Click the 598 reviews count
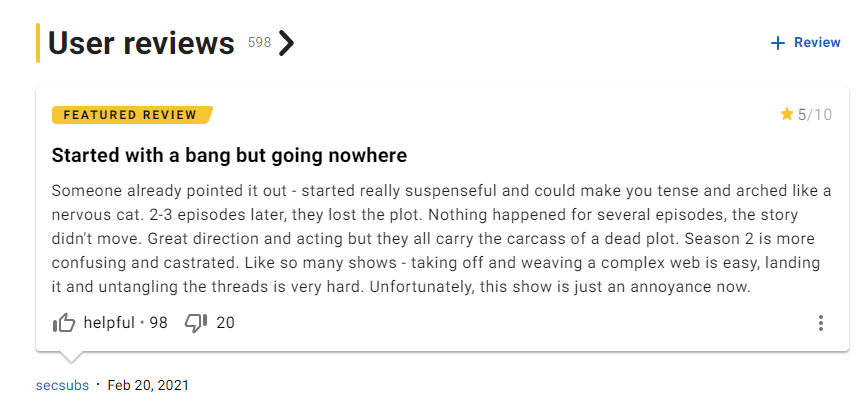The height and width of the screenshot is (407, 868). click(x=259, y=42)
